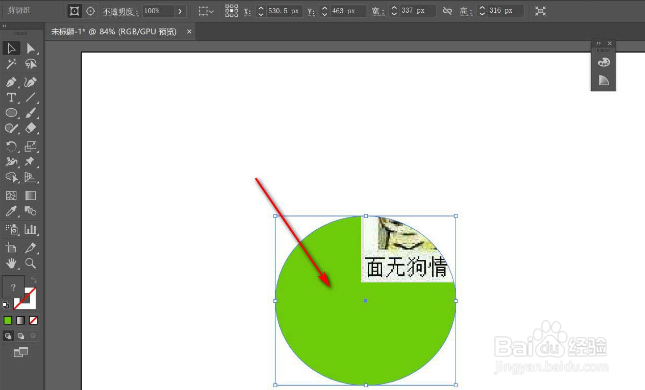Enable Draw Inside mode

click(x=33, y=336)
